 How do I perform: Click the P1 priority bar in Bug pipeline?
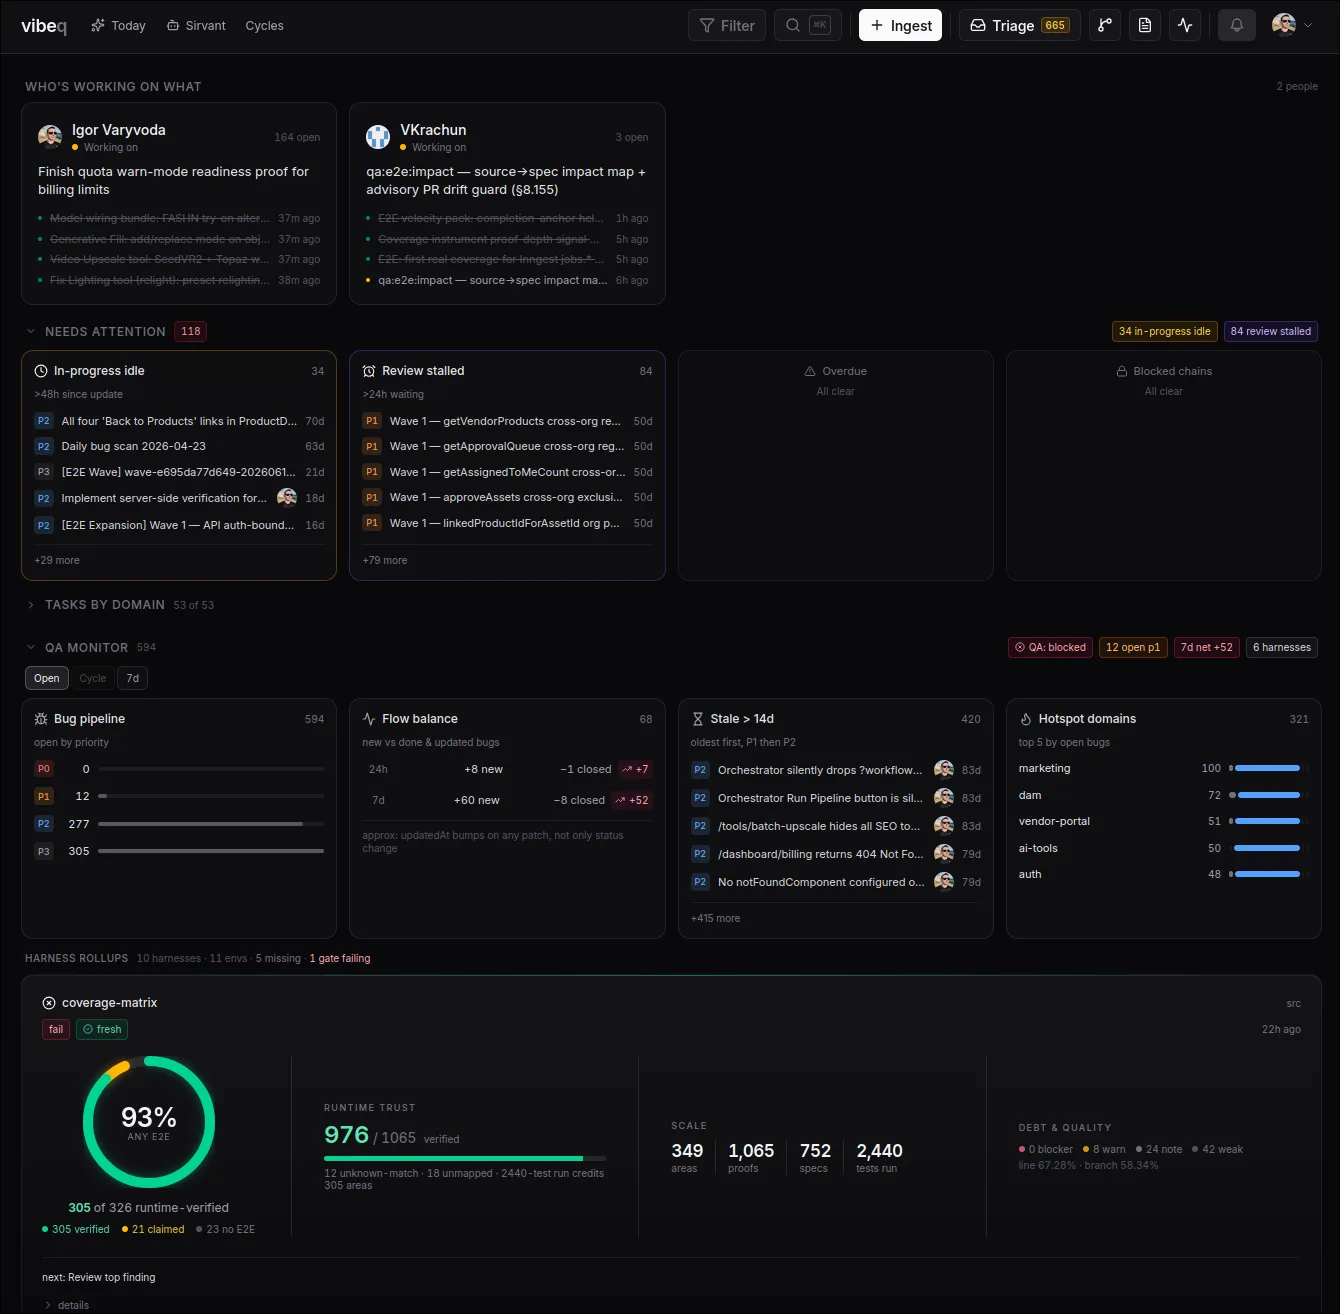coord(211,796)
